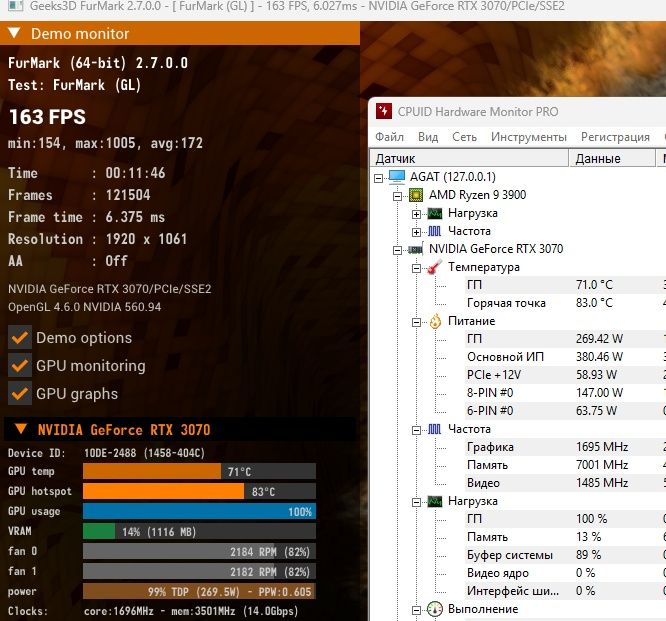Click the VRAM 14% usage bar
The image size is (666, 621).
point(199,531)
